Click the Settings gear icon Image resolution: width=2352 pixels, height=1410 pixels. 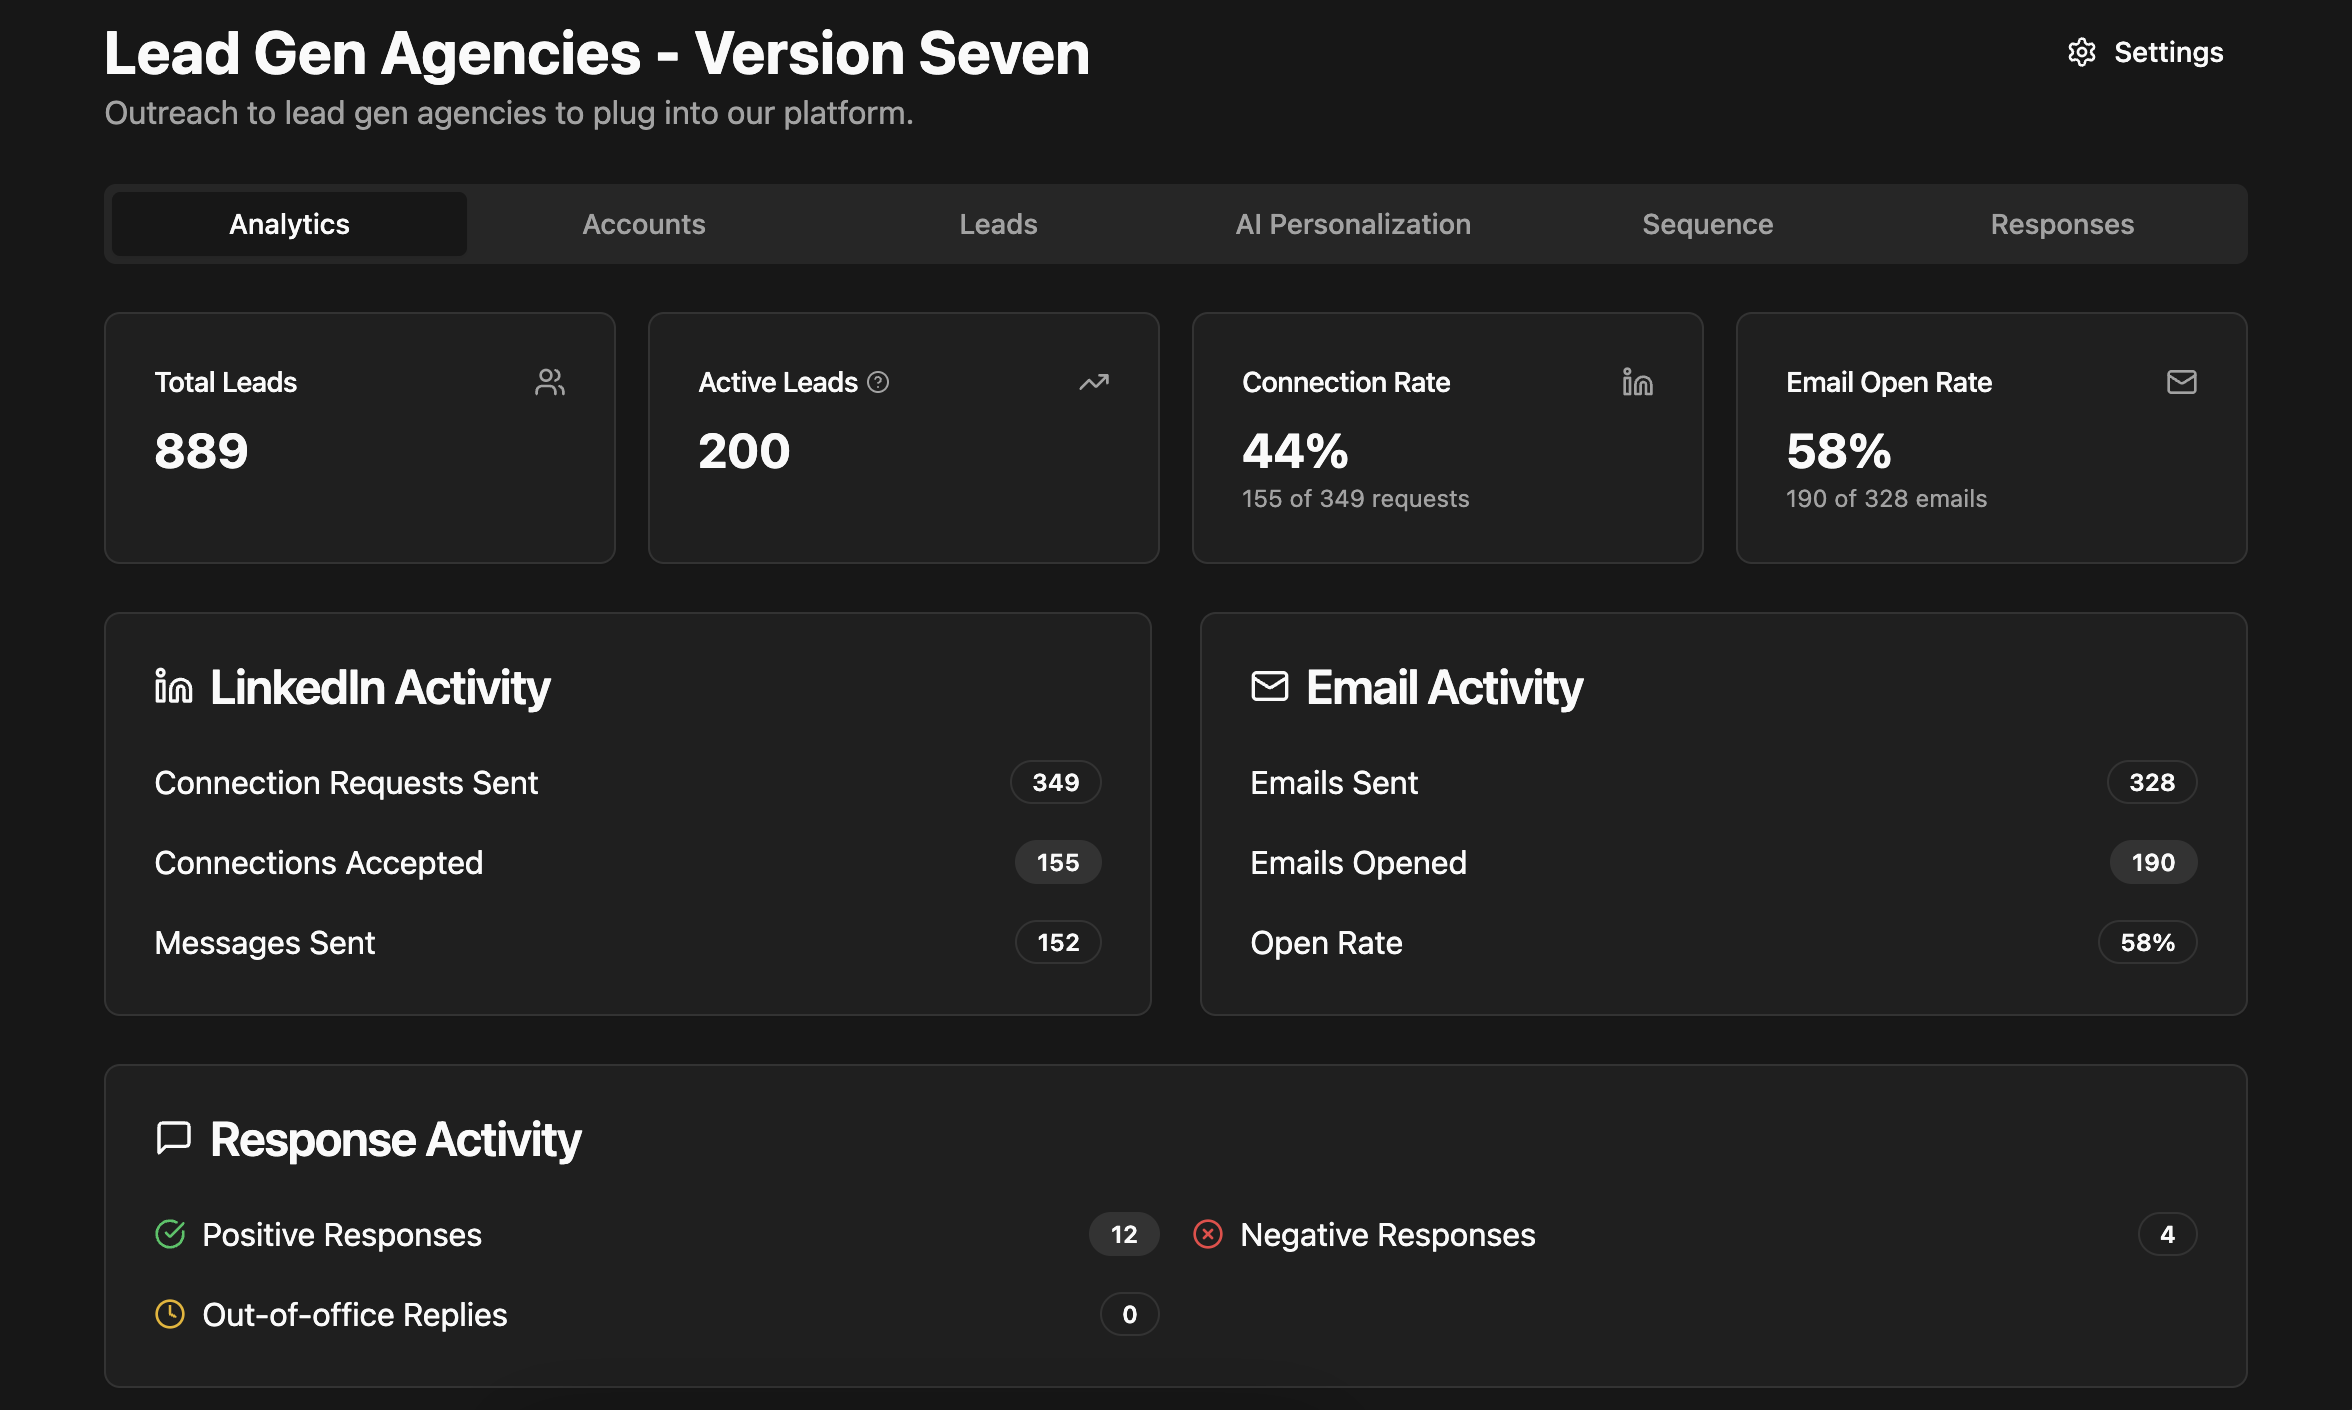coord(2081,52)
